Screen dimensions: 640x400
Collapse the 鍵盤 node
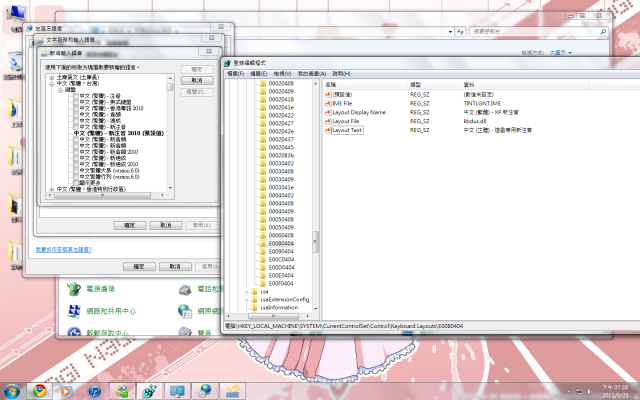coord(60,90)
